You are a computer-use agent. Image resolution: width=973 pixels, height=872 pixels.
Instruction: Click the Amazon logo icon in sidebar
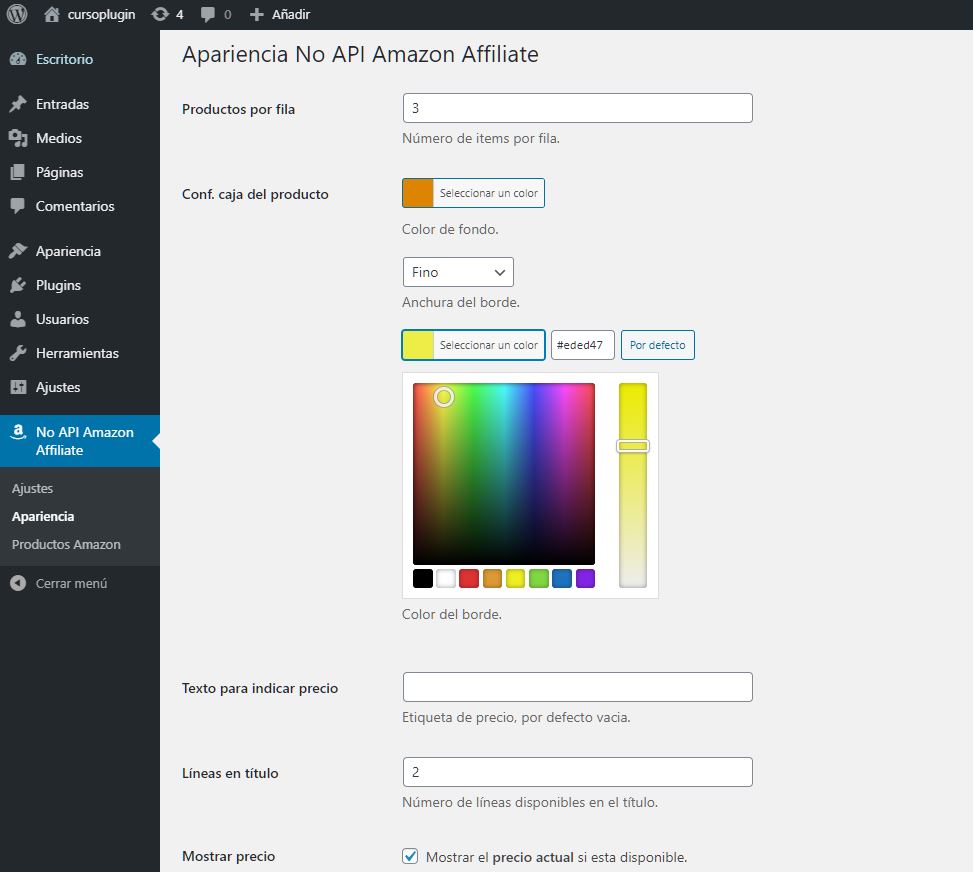(x=19, y=432)
